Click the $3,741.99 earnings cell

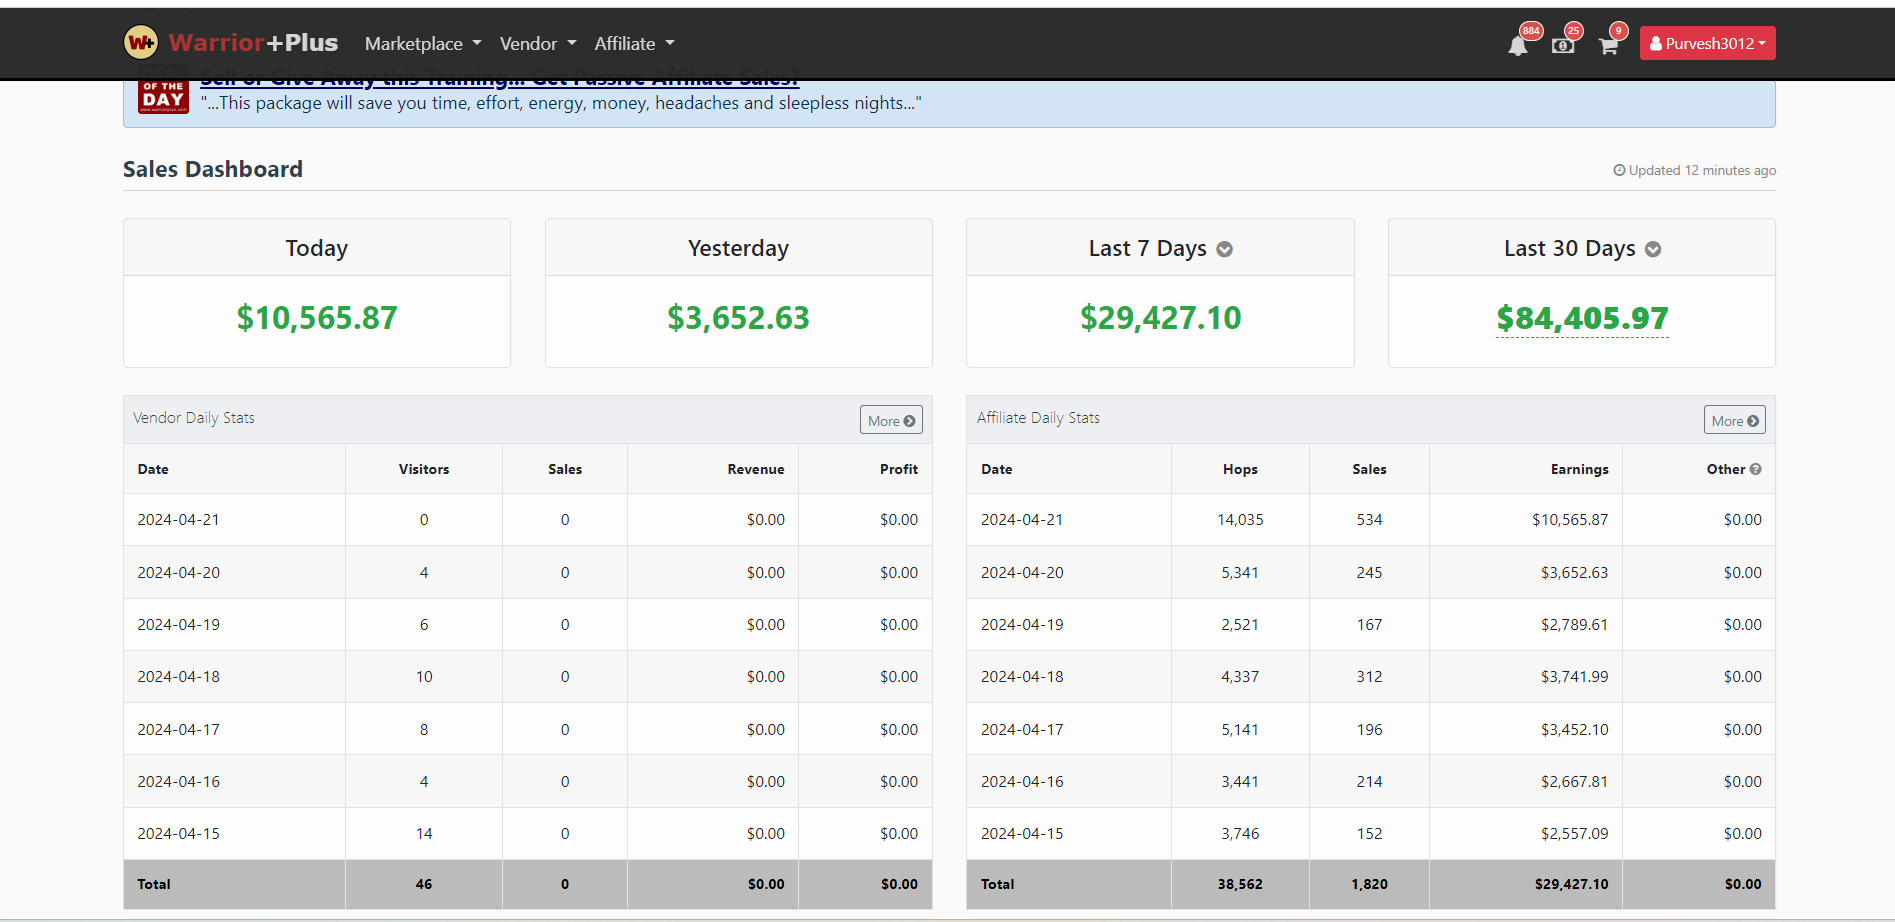click(1574, 677)
